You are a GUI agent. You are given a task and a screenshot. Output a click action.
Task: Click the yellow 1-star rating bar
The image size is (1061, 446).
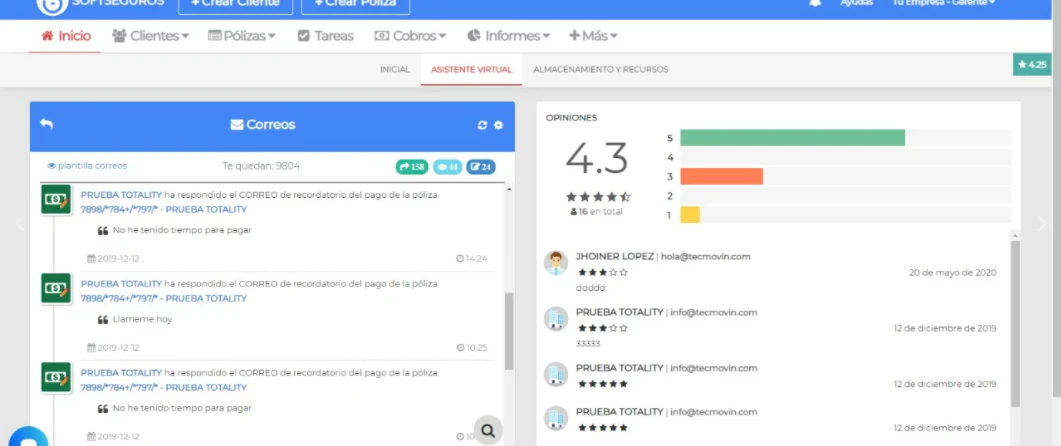click(x=690, y=215)
